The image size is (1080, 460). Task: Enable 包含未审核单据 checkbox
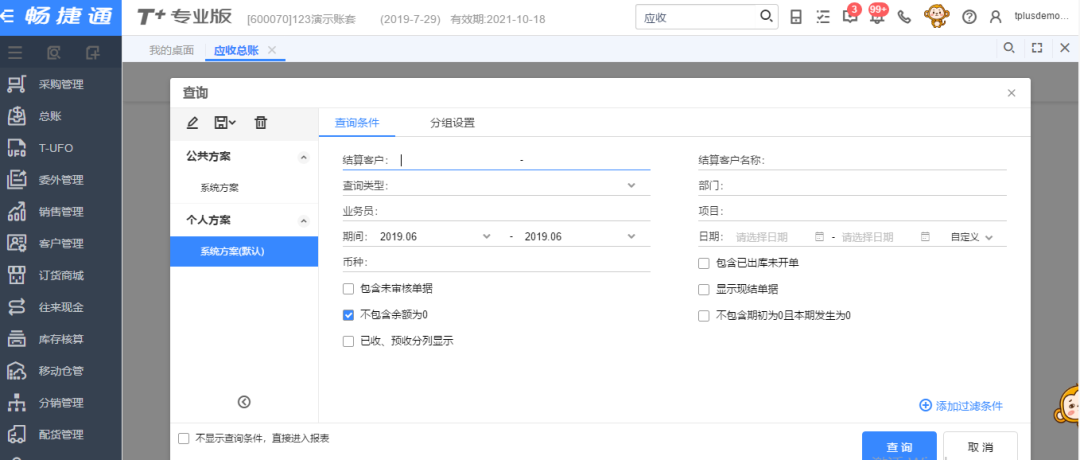click(348, 289)
